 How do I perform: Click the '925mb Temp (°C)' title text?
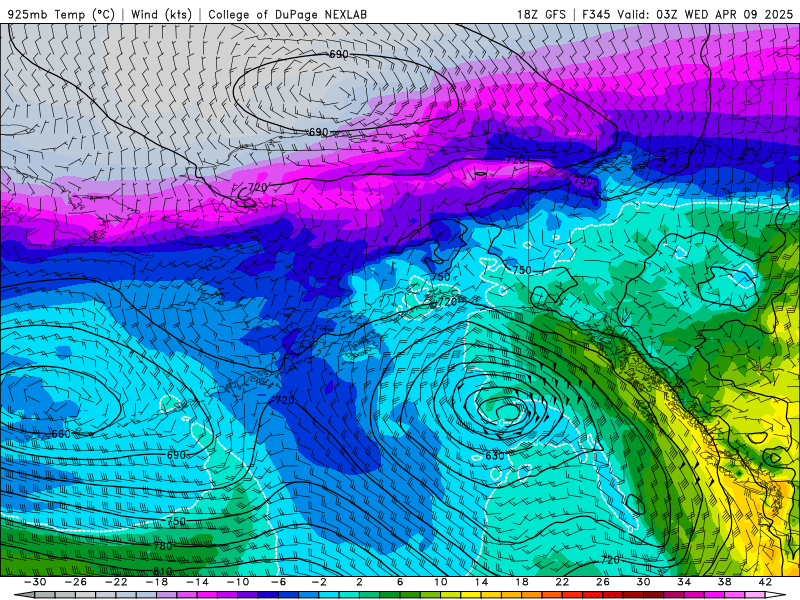[x=61, y=14]
